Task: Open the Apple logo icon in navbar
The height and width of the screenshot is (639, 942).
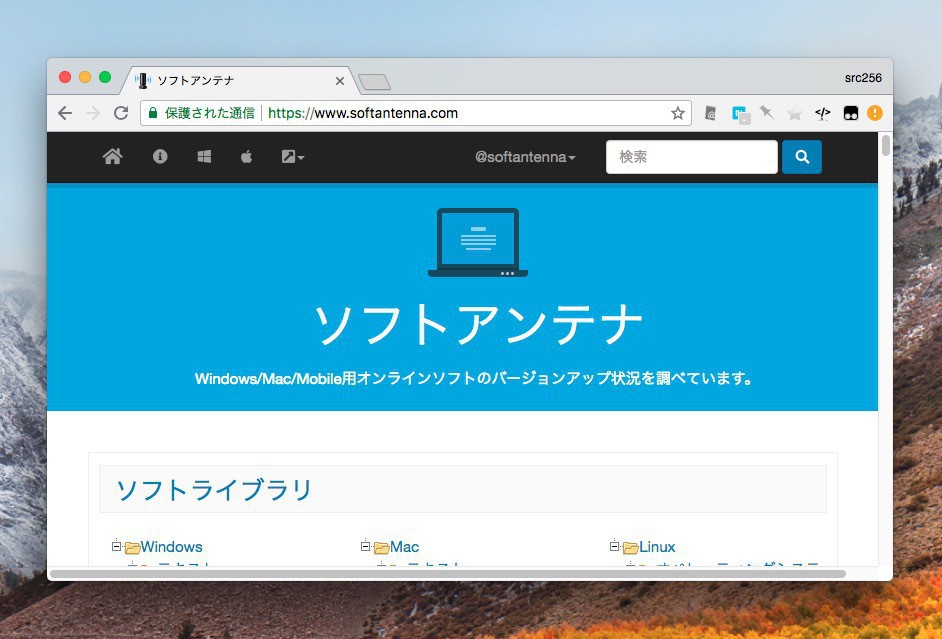Action: point(246,157)
